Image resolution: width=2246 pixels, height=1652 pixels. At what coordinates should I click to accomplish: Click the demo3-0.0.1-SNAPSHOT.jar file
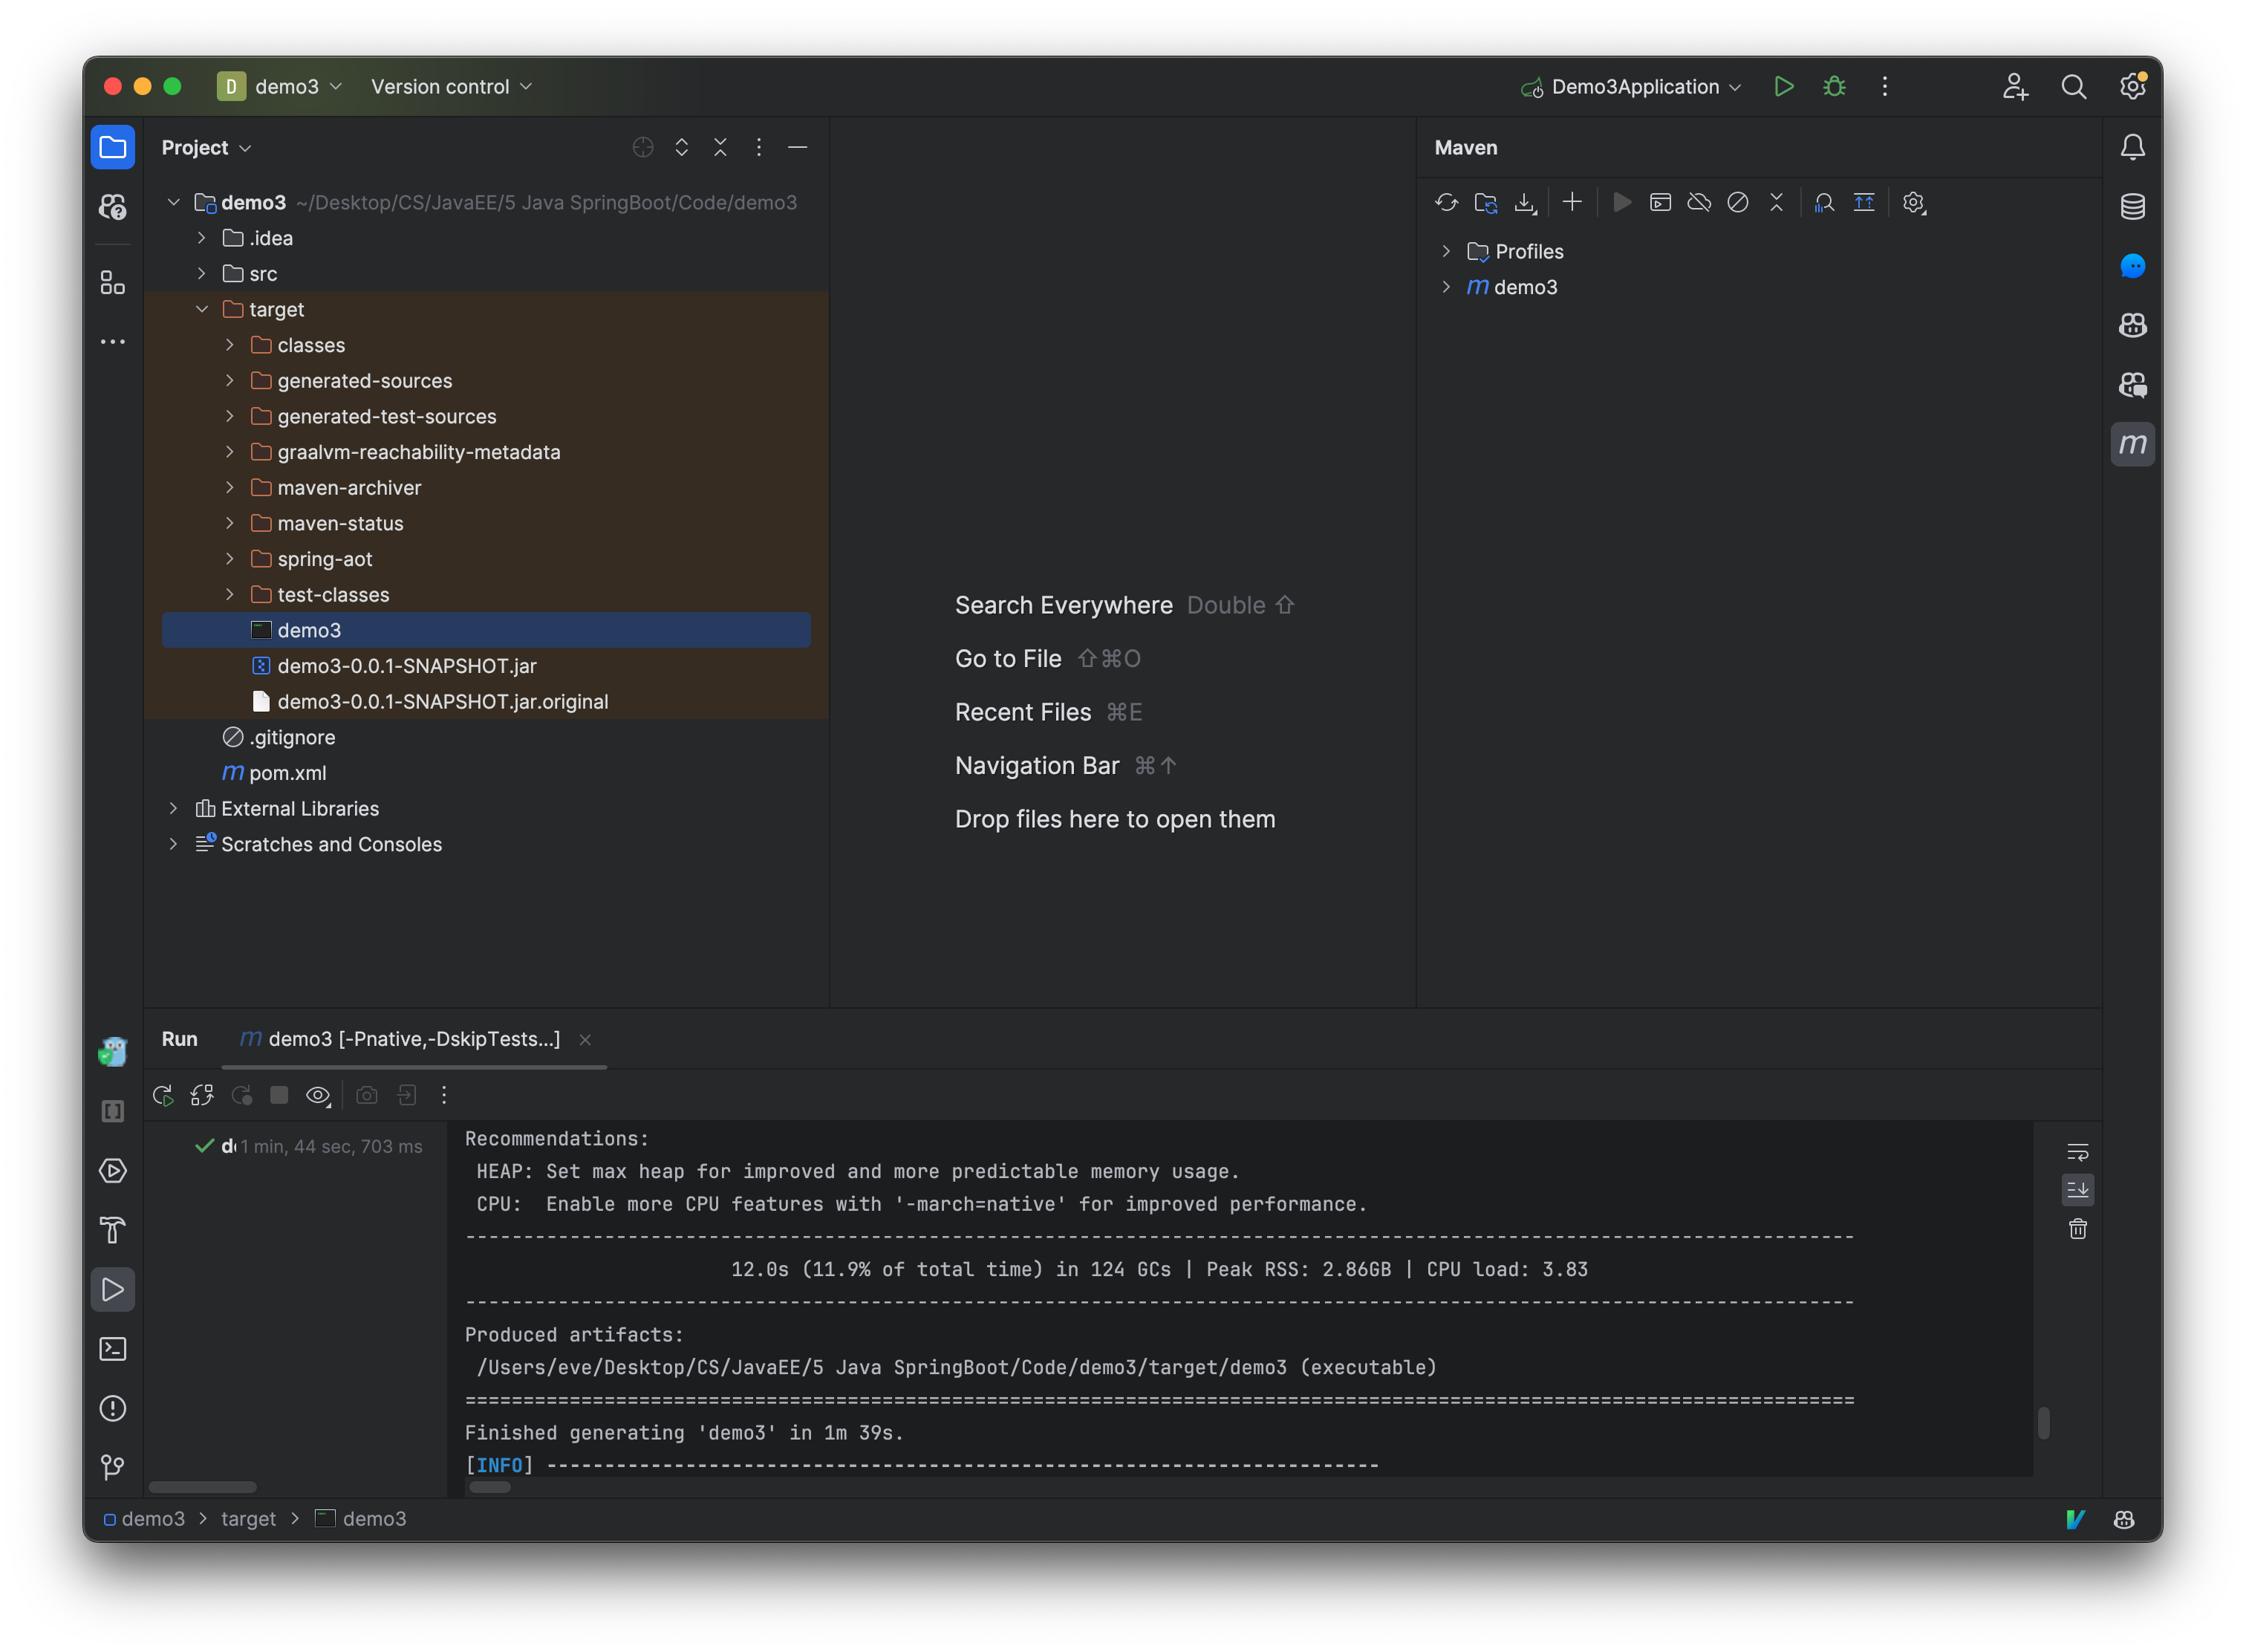(408, 665)
